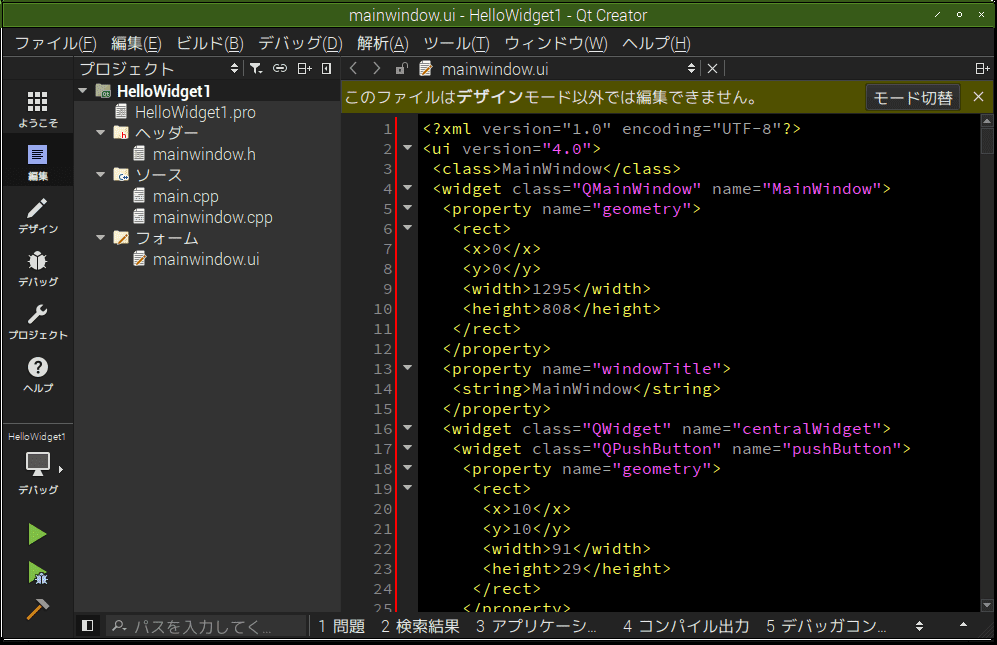Open the デバッグ(D) menu
The width and height of the screenshot is (997, 645).
click(300, 43)
